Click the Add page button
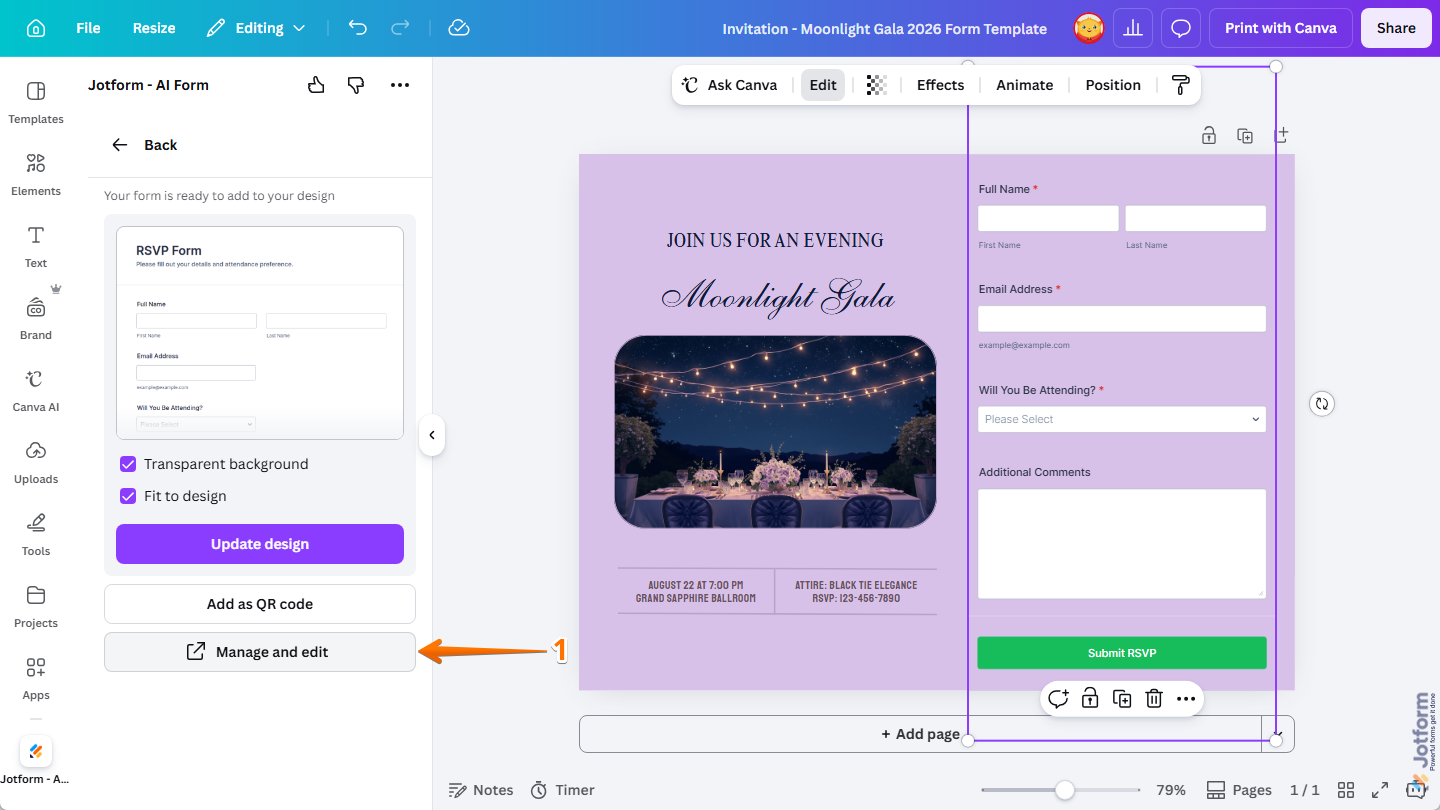This screenshot has width=1440, height=810. tap(920, 734)
